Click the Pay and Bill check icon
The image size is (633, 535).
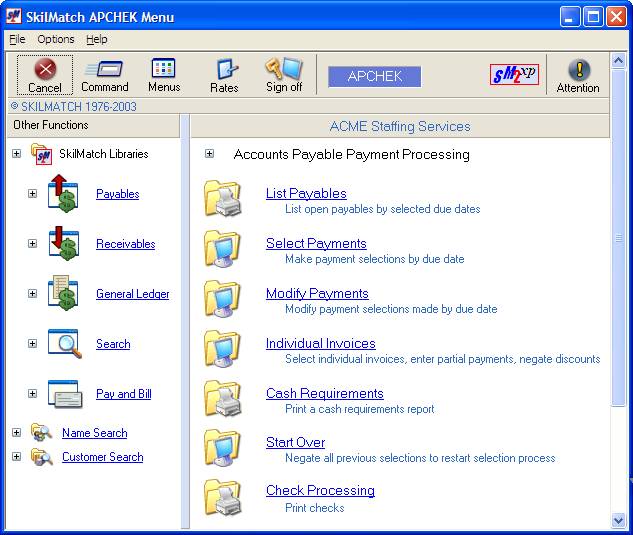65,394
